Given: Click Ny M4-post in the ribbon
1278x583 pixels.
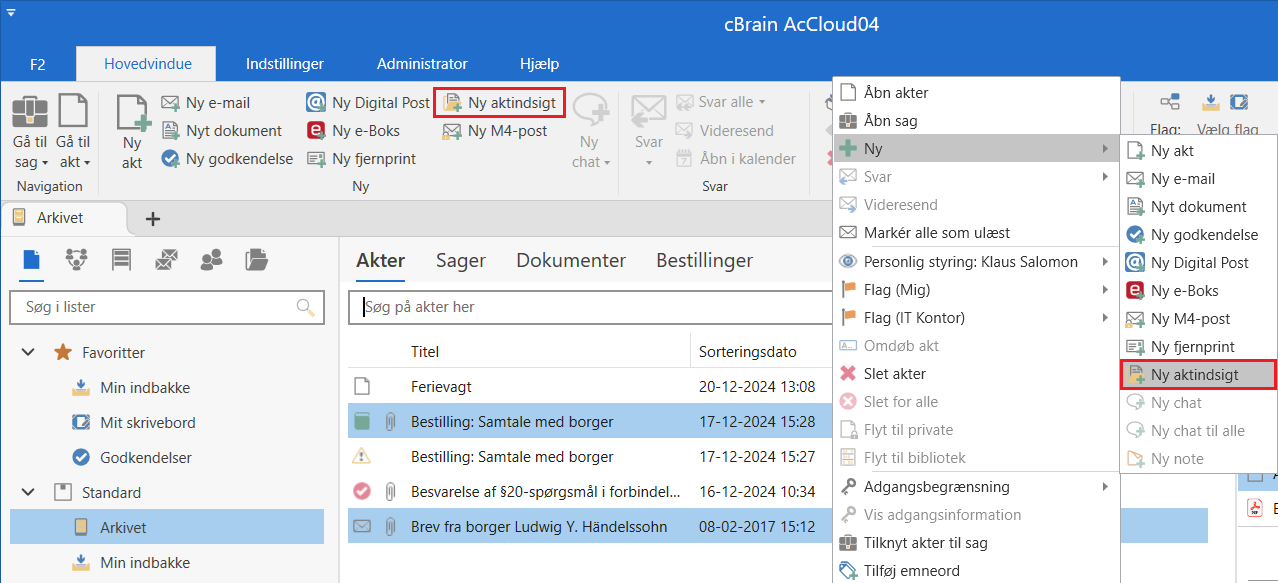Looking at the screenshot, I should [x=495, y=131].
